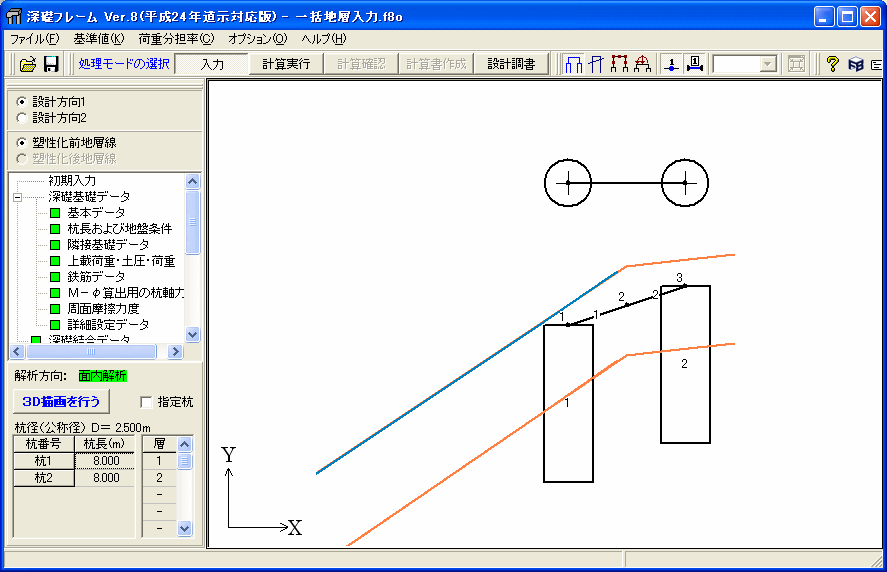Click tree horizontal scroll left arrow
The width and height of the screenshot is (887, 572).
coord(17,351)
